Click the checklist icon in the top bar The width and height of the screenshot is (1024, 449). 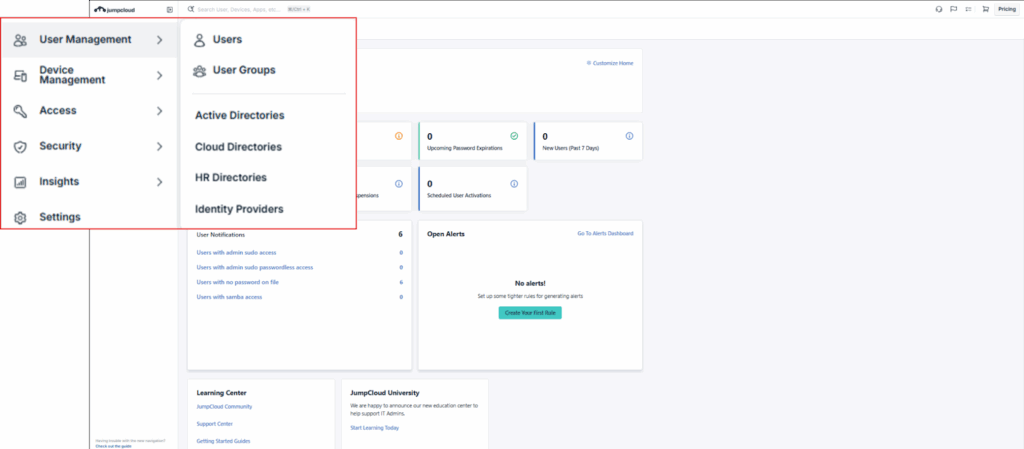[969, 9]
